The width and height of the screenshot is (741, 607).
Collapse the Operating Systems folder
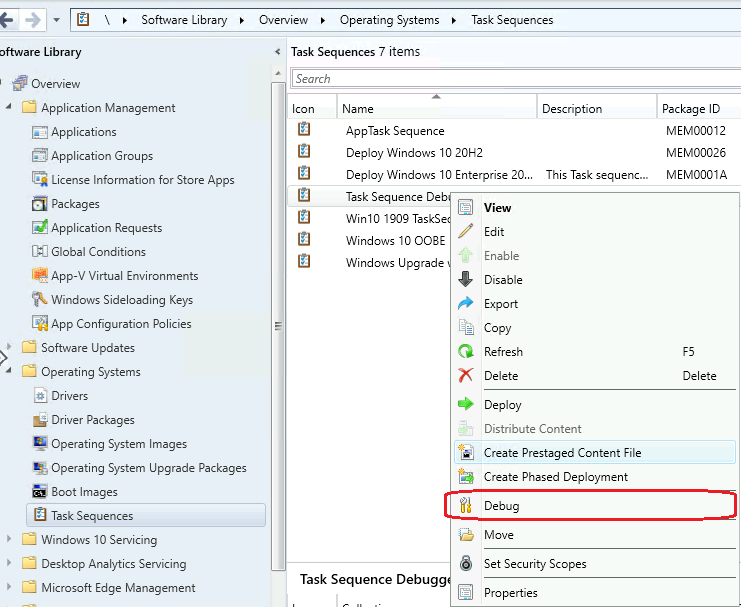9,371
